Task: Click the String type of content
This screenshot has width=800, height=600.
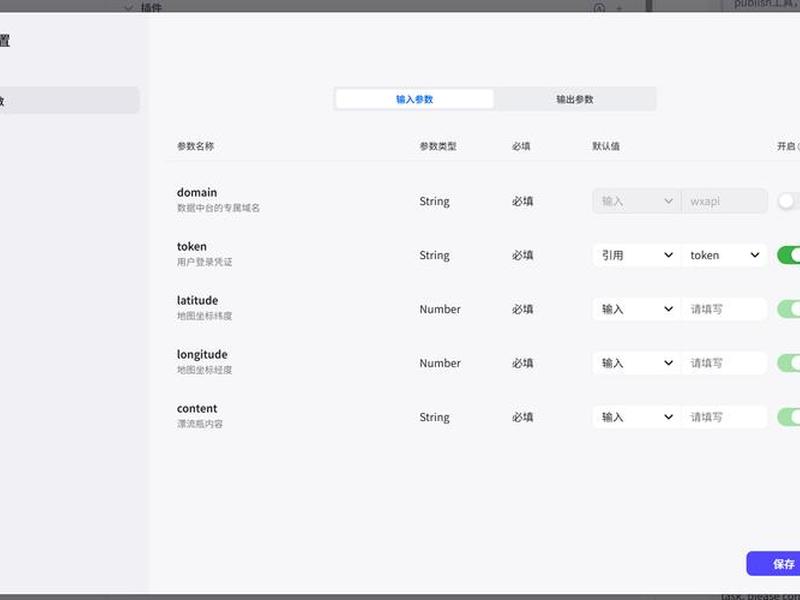Action: pyautogui.click(x=434, y=417)
